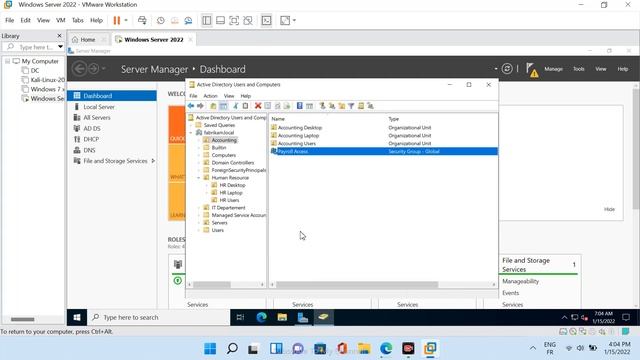
Task: Open Office app from host taskbar
Action: [342, 349]
